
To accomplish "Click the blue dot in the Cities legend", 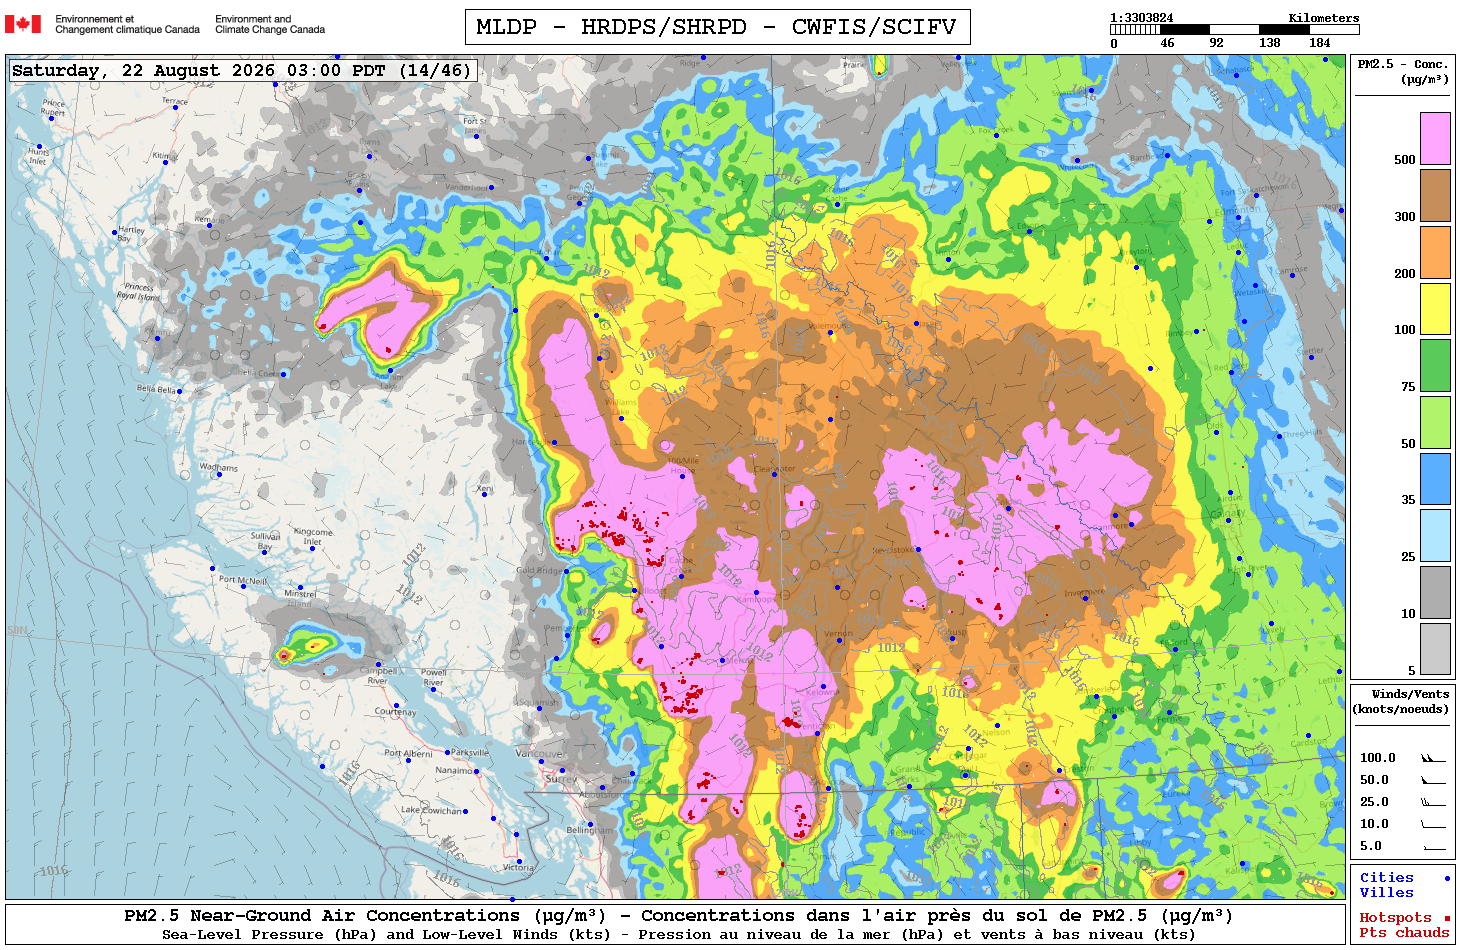I will (1447, 879).
